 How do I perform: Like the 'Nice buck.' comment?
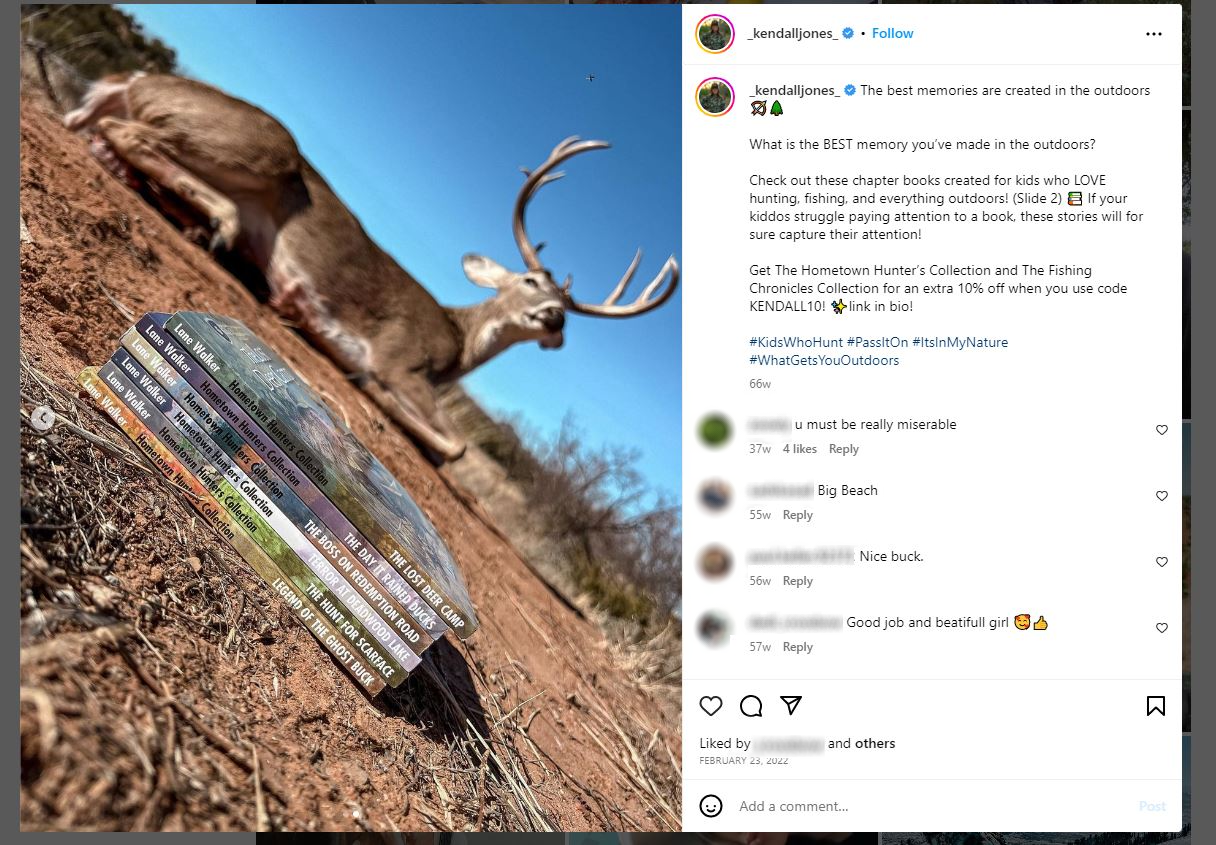coord(1162,562)
